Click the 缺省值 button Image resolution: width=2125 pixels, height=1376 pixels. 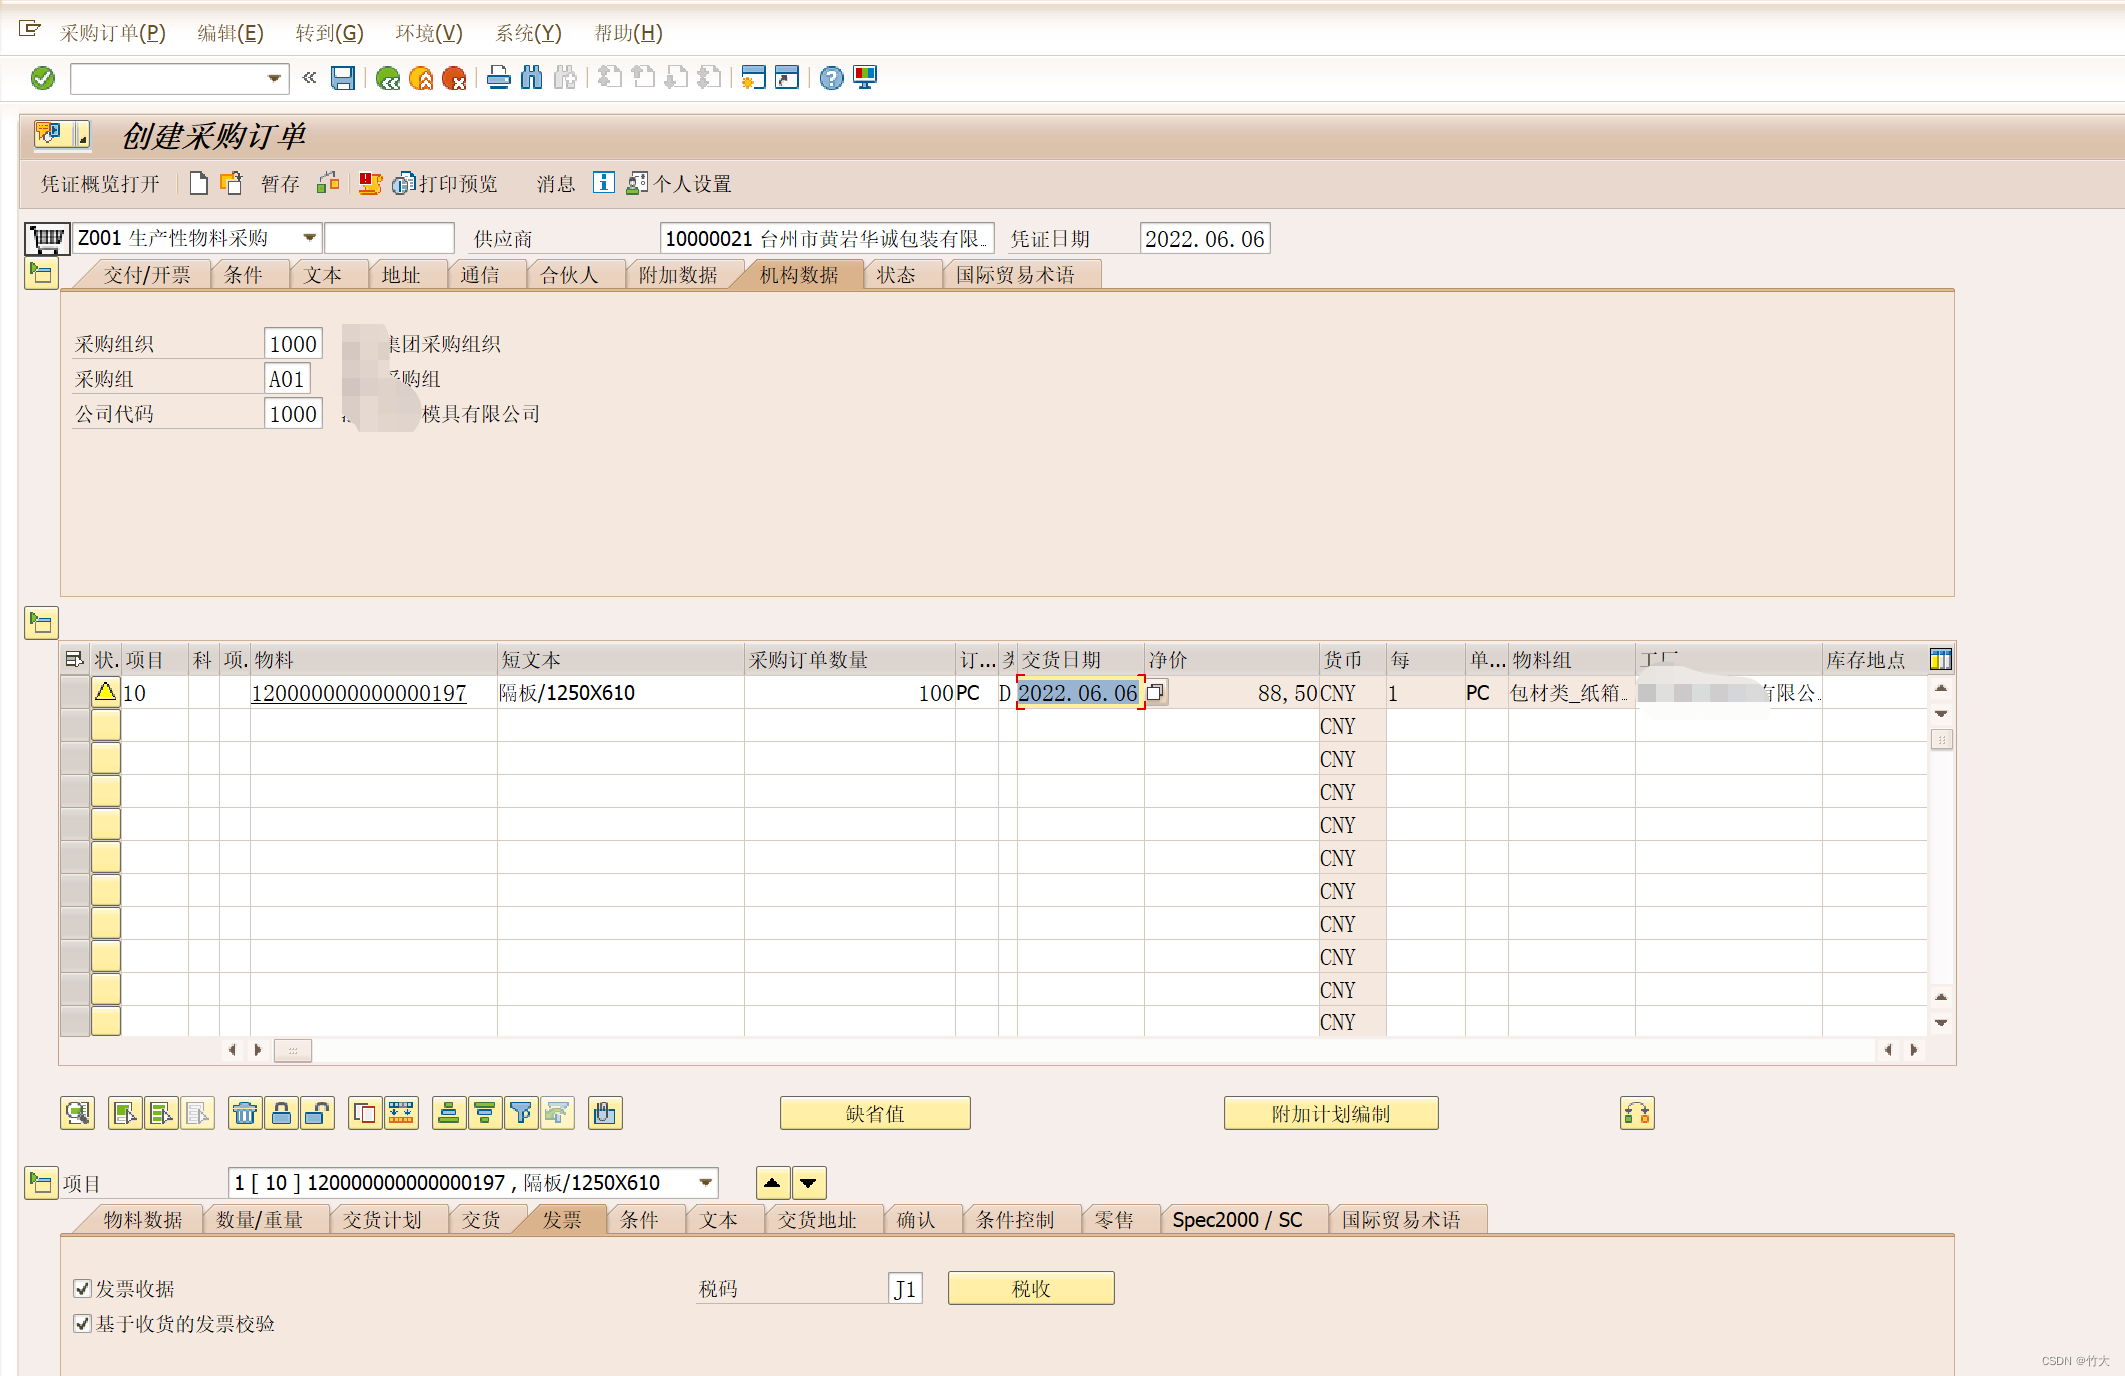click(x=874, y=1113)
